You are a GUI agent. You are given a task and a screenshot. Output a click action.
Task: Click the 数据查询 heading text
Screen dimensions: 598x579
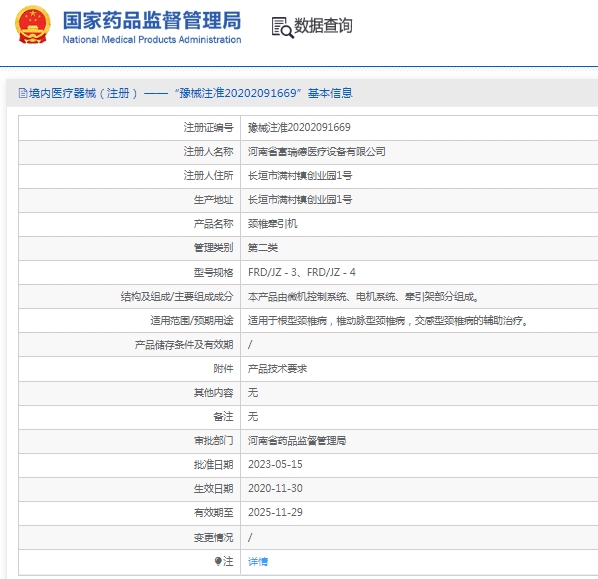point(323,26)
